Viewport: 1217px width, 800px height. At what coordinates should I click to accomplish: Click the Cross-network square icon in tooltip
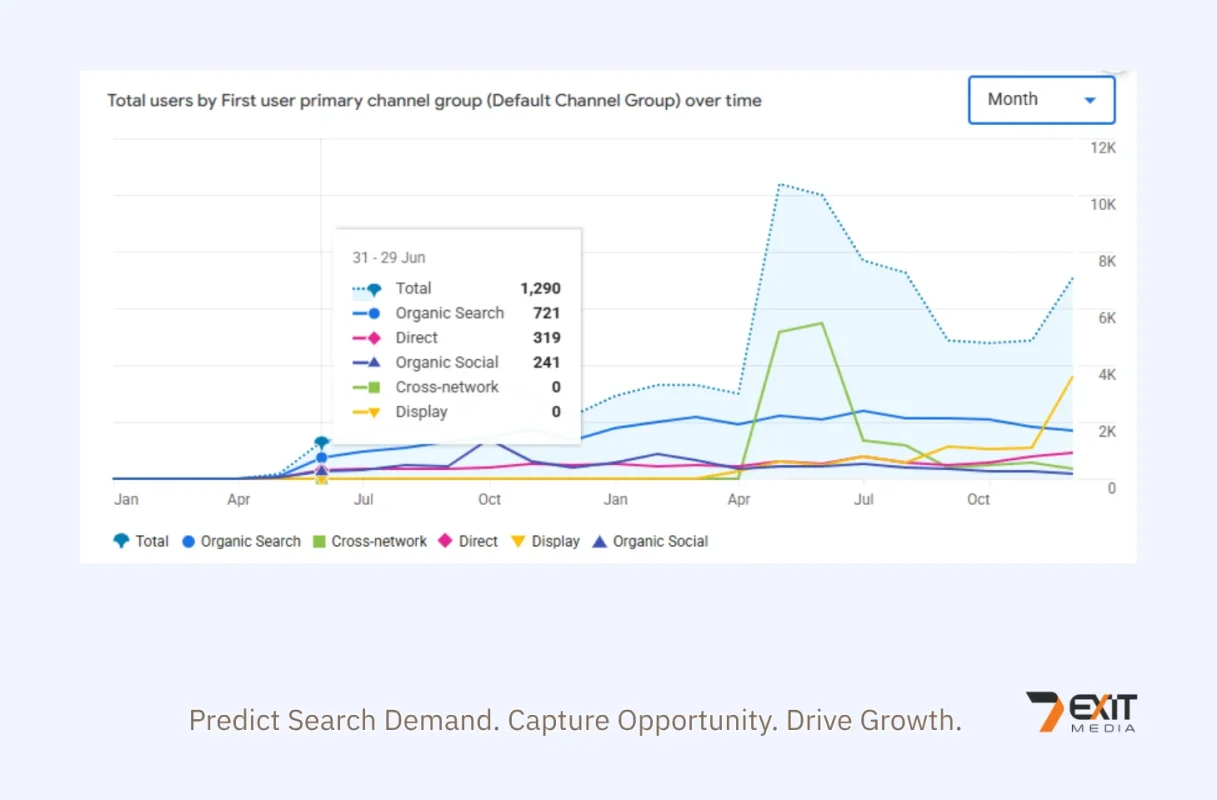(x=373, y=387)
